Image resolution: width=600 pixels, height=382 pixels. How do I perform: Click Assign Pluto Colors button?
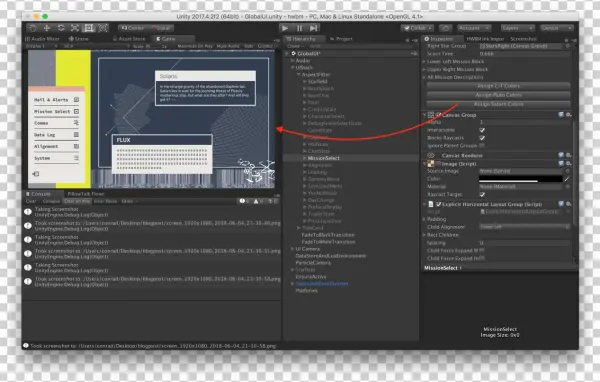[x=498, y=95]
